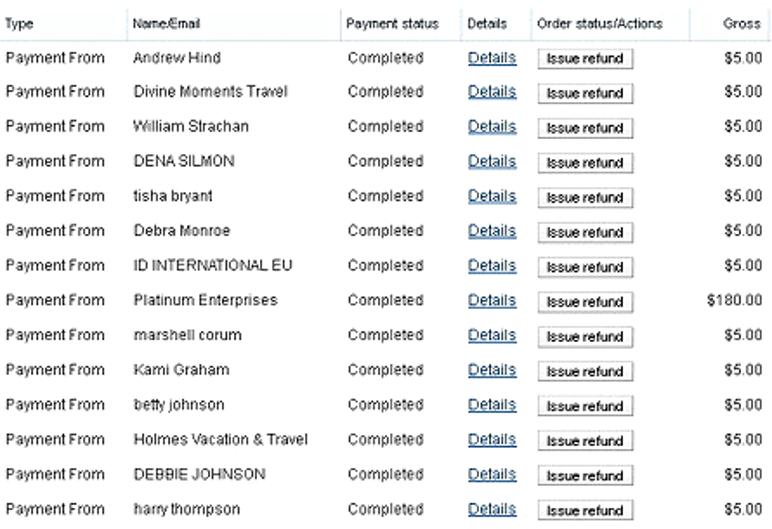Refund the ID INTERNATIONAL EU payment
Image resolution: width=772 pixels, height=529 pixels.
coord(585,267)
